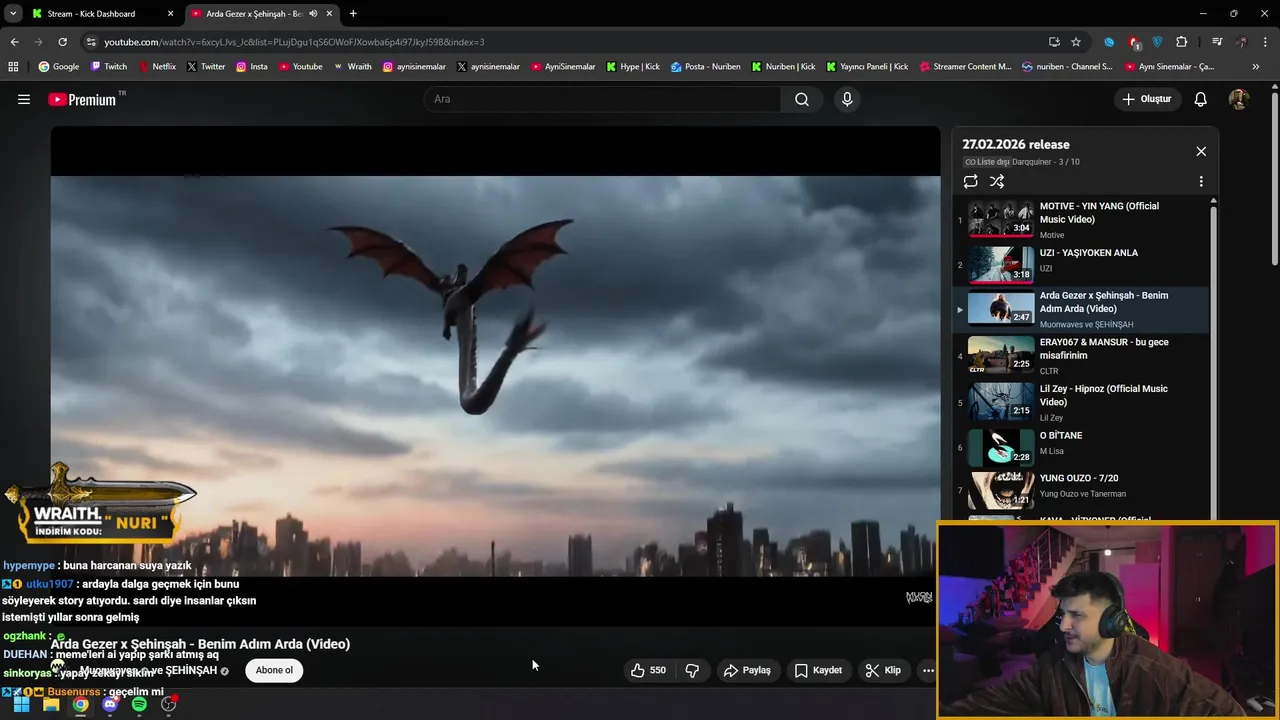Open the Wraith bookmark
This screenshot has width=1280, height=720.
pos(352,67)
